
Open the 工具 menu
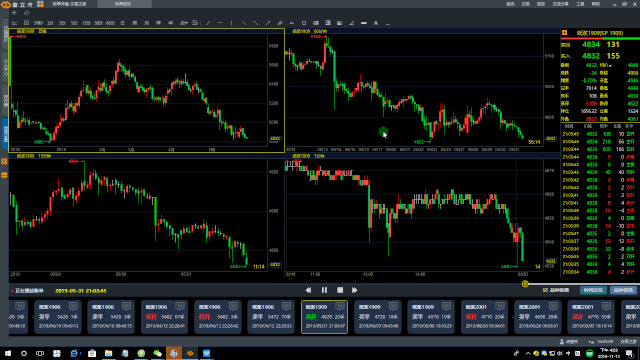(580, 4)
